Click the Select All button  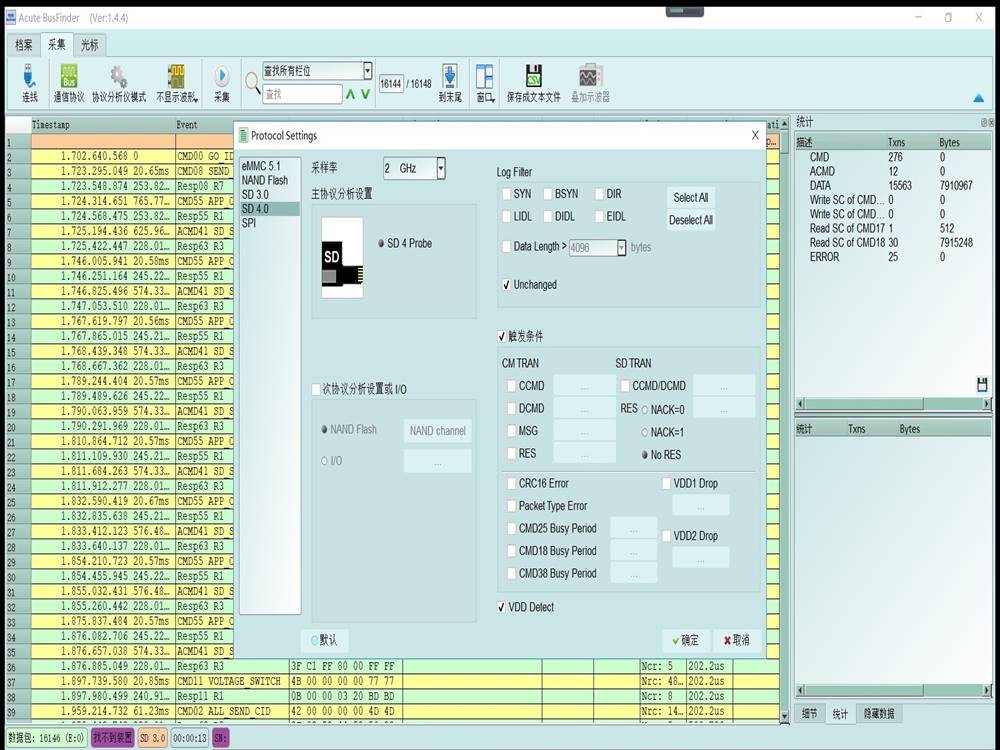click(690, 197)
